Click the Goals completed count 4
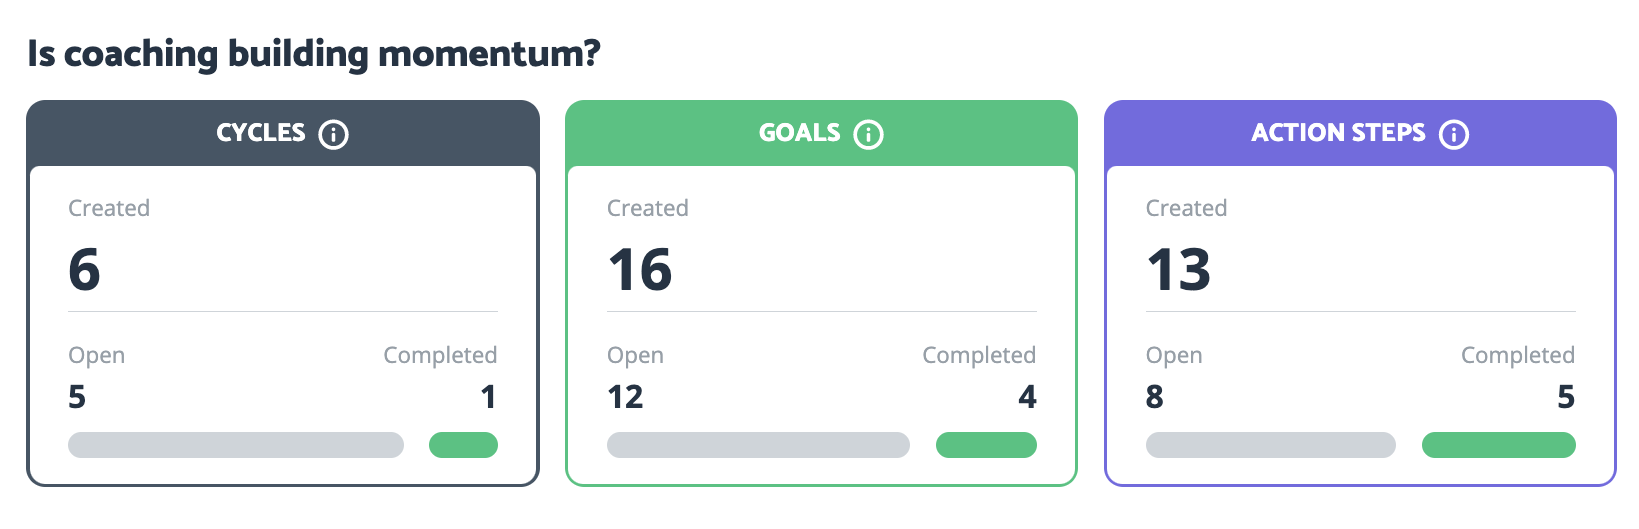The image size is (1639, 529). tap(1027, 397)
